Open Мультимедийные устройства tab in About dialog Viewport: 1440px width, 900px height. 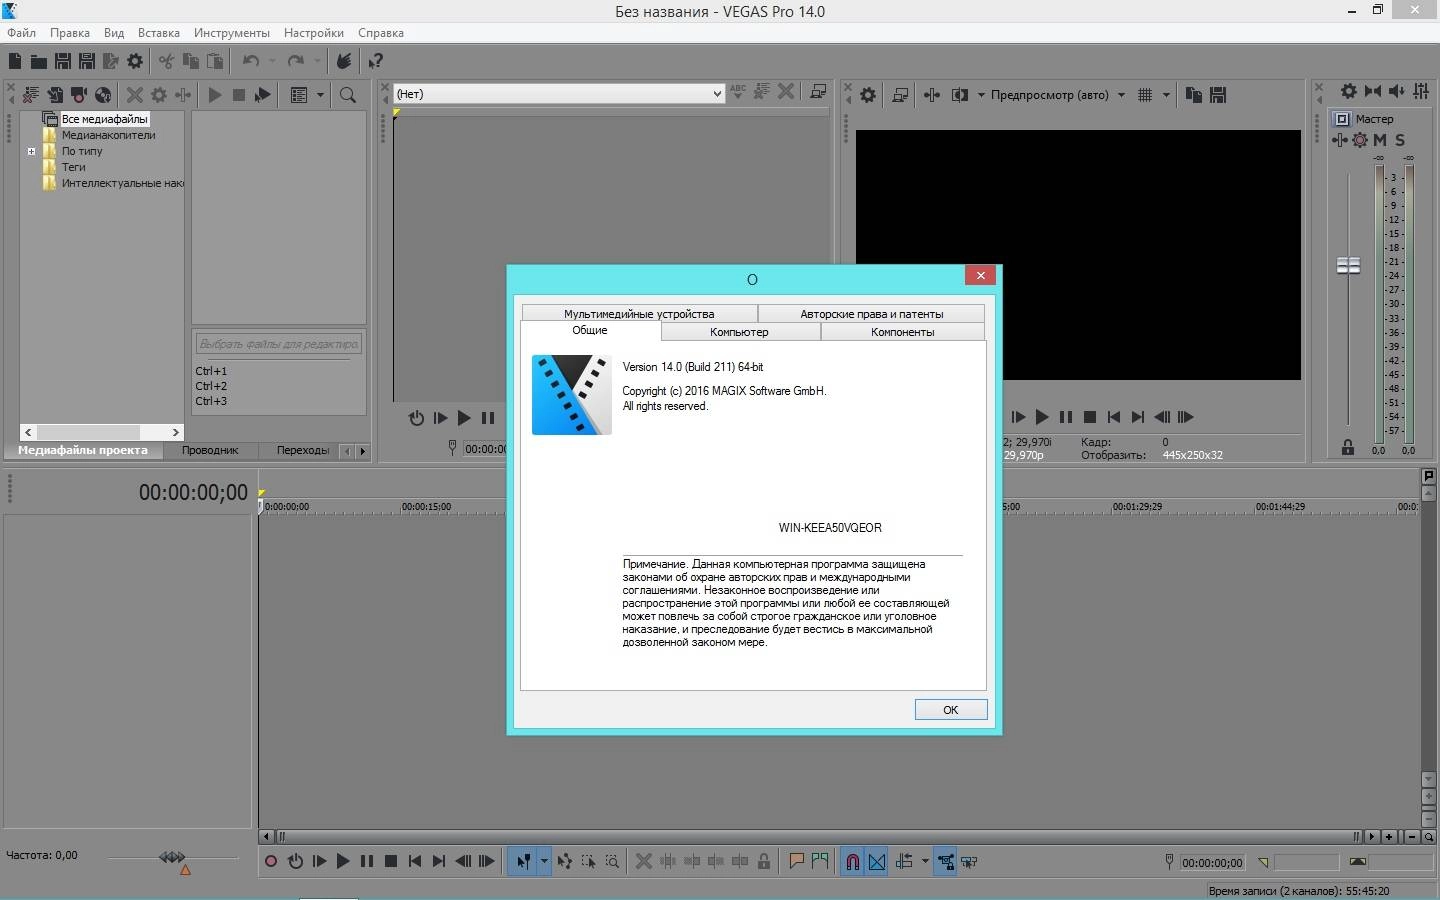point(639,314)
